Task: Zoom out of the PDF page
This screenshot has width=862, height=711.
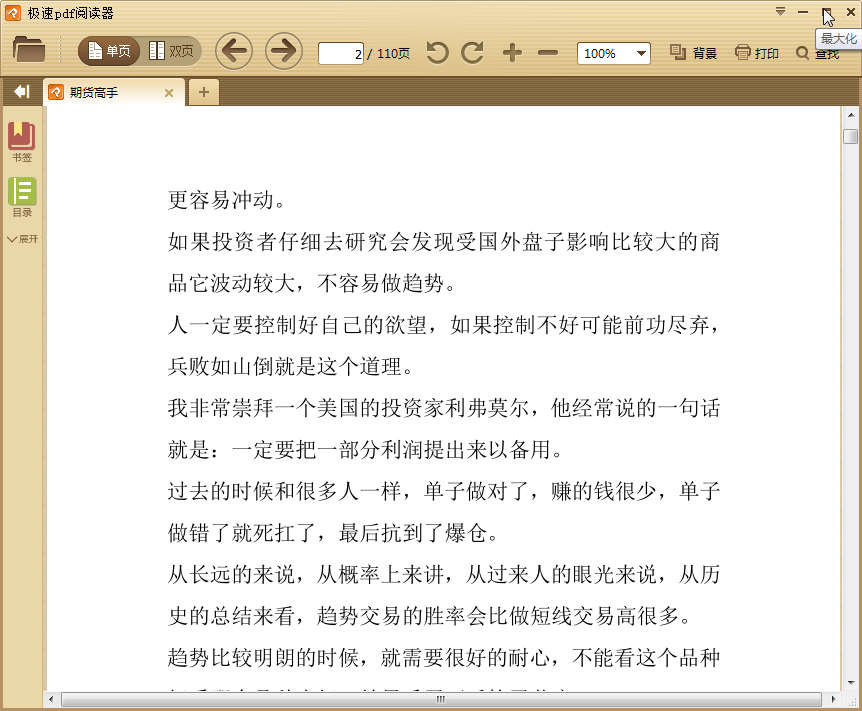Action: click(547, 52)
